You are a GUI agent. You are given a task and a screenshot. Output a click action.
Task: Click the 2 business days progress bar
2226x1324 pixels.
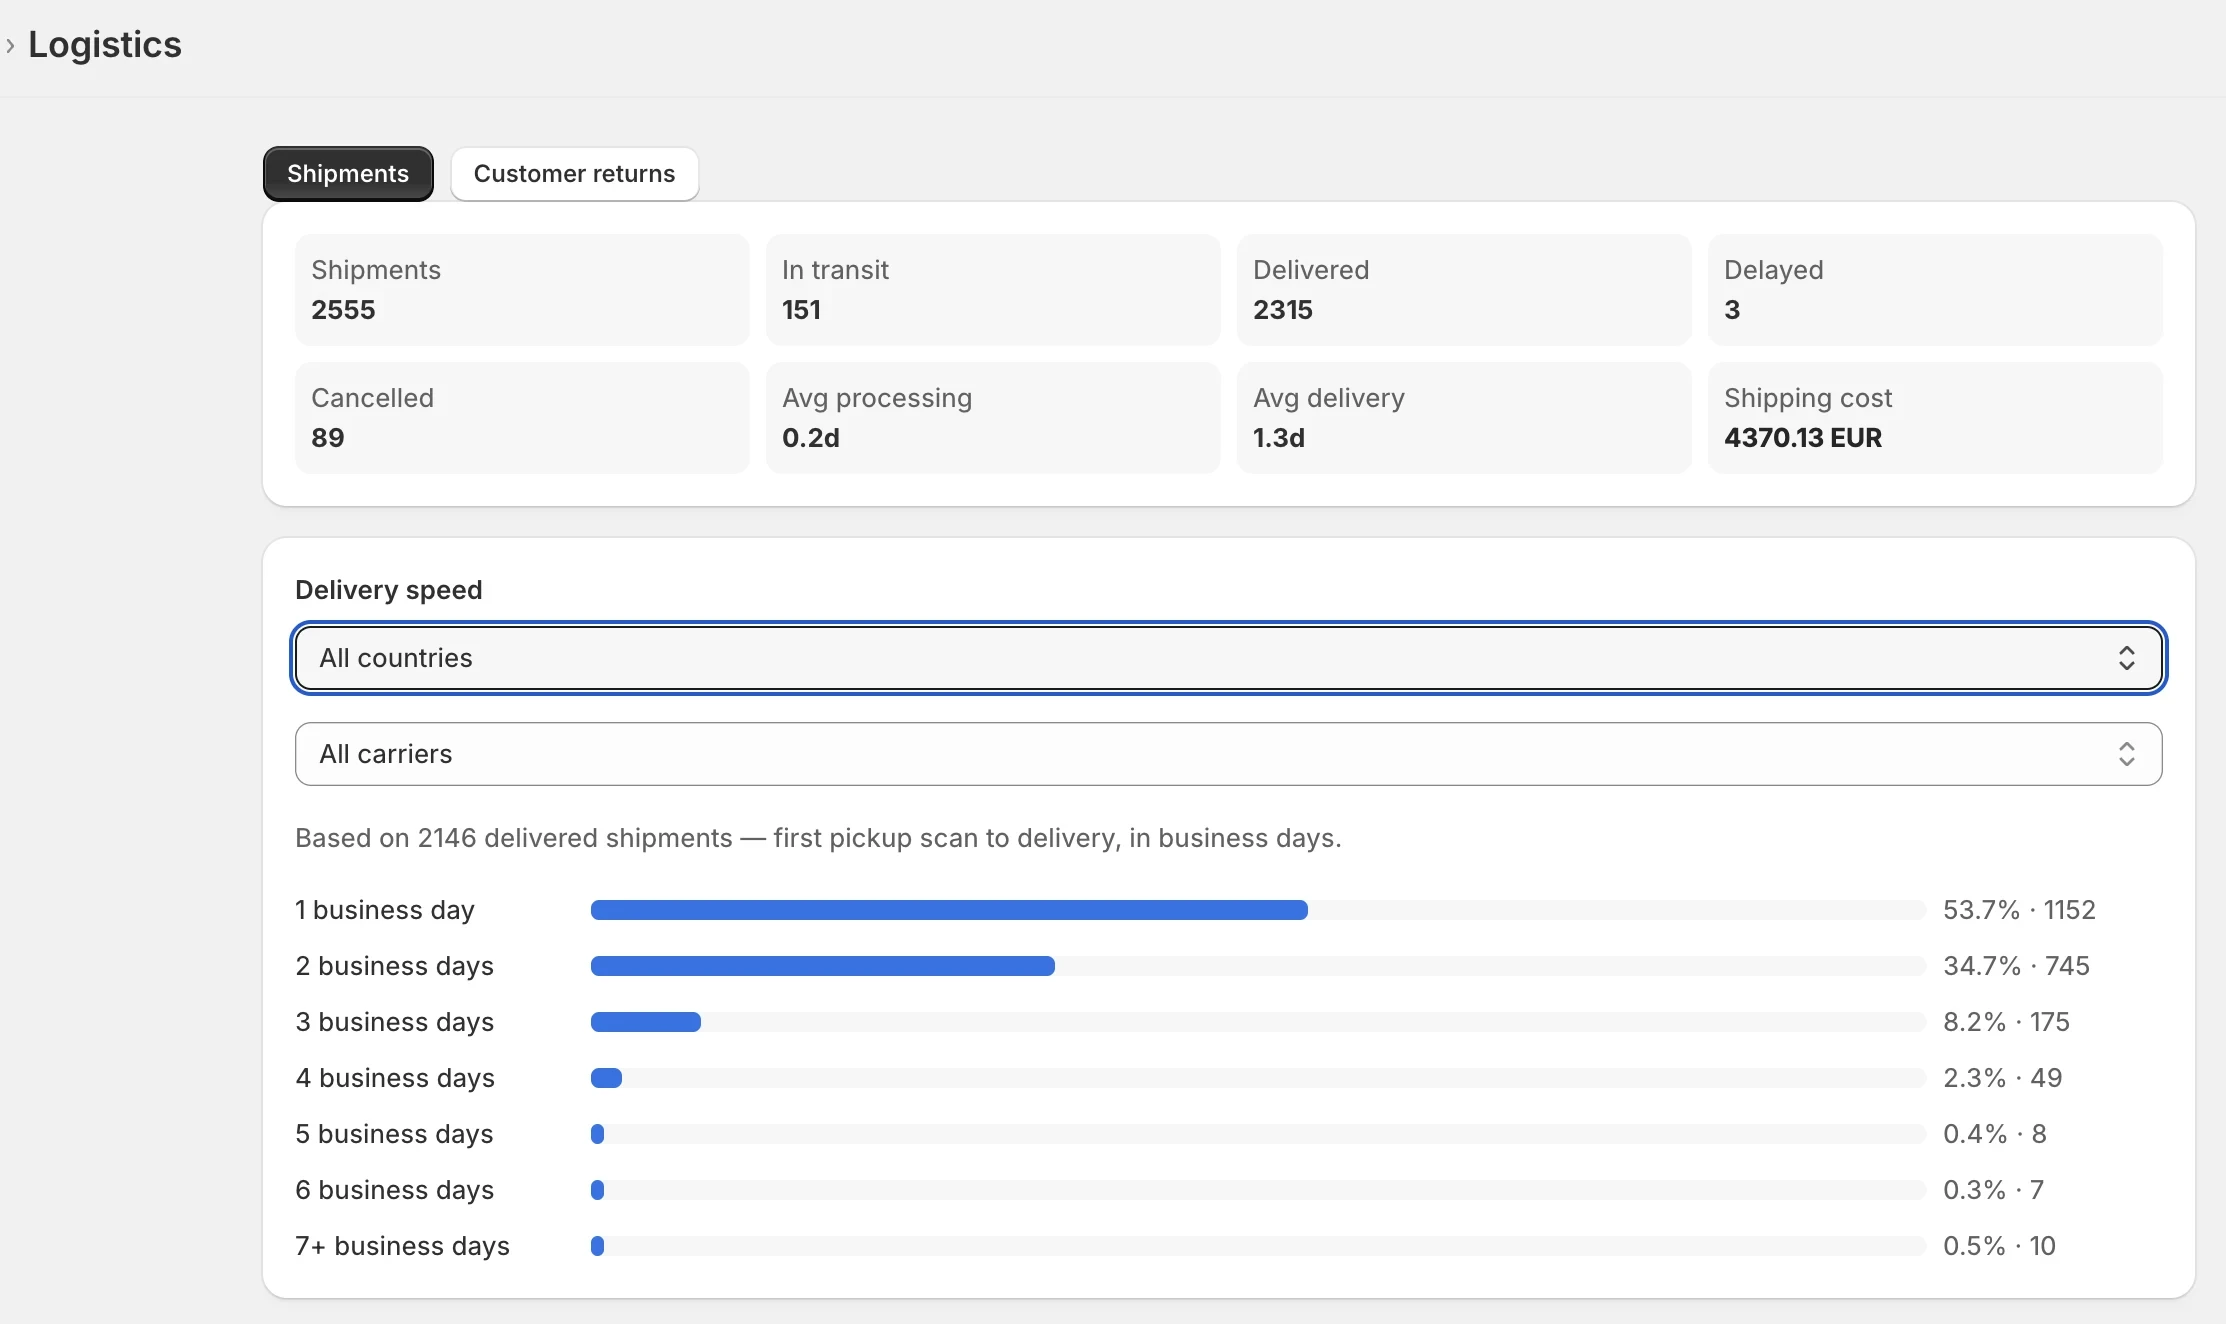(x=1258, y=966)
